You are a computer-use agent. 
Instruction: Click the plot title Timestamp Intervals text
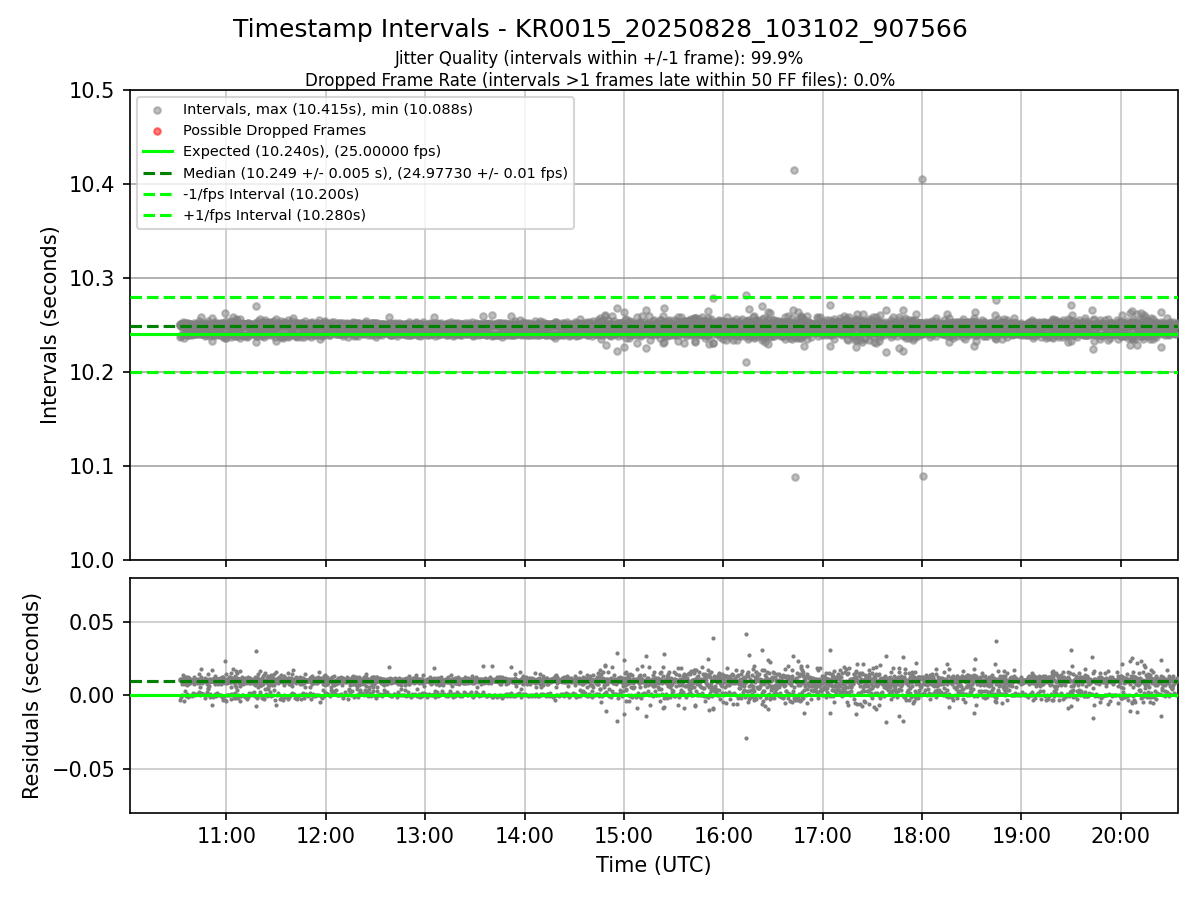point(599,29)
